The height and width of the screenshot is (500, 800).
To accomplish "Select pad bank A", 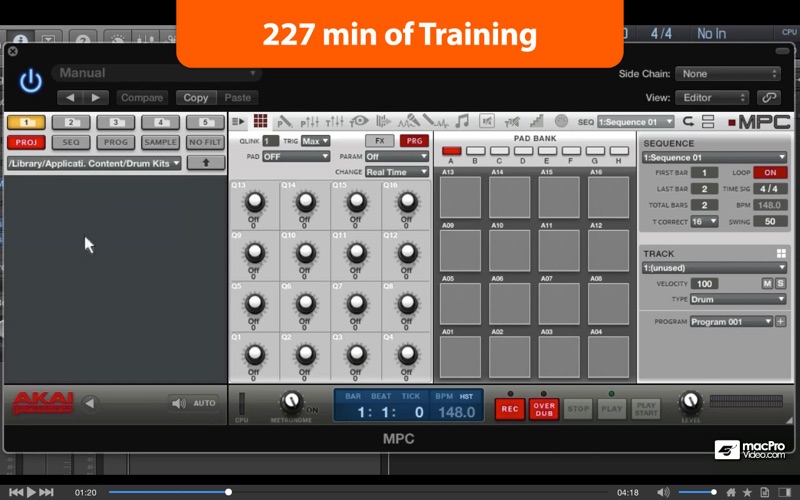I will pos(451,151).
